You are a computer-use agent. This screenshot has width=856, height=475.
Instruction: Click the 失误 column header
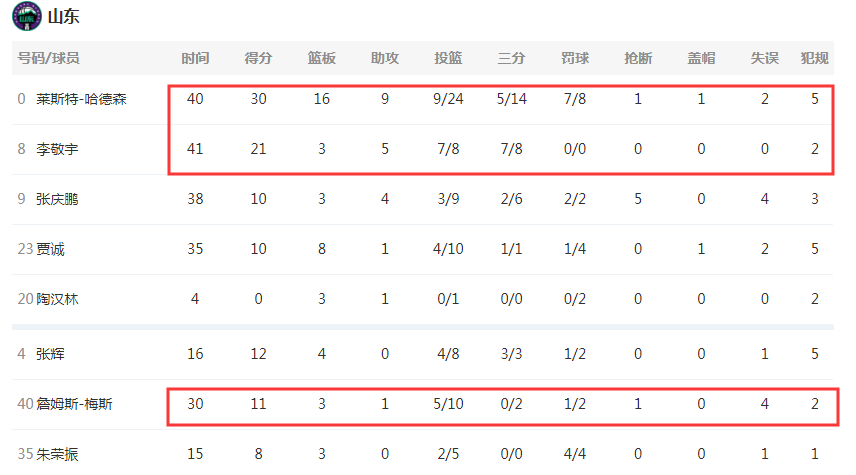point(764,58)
